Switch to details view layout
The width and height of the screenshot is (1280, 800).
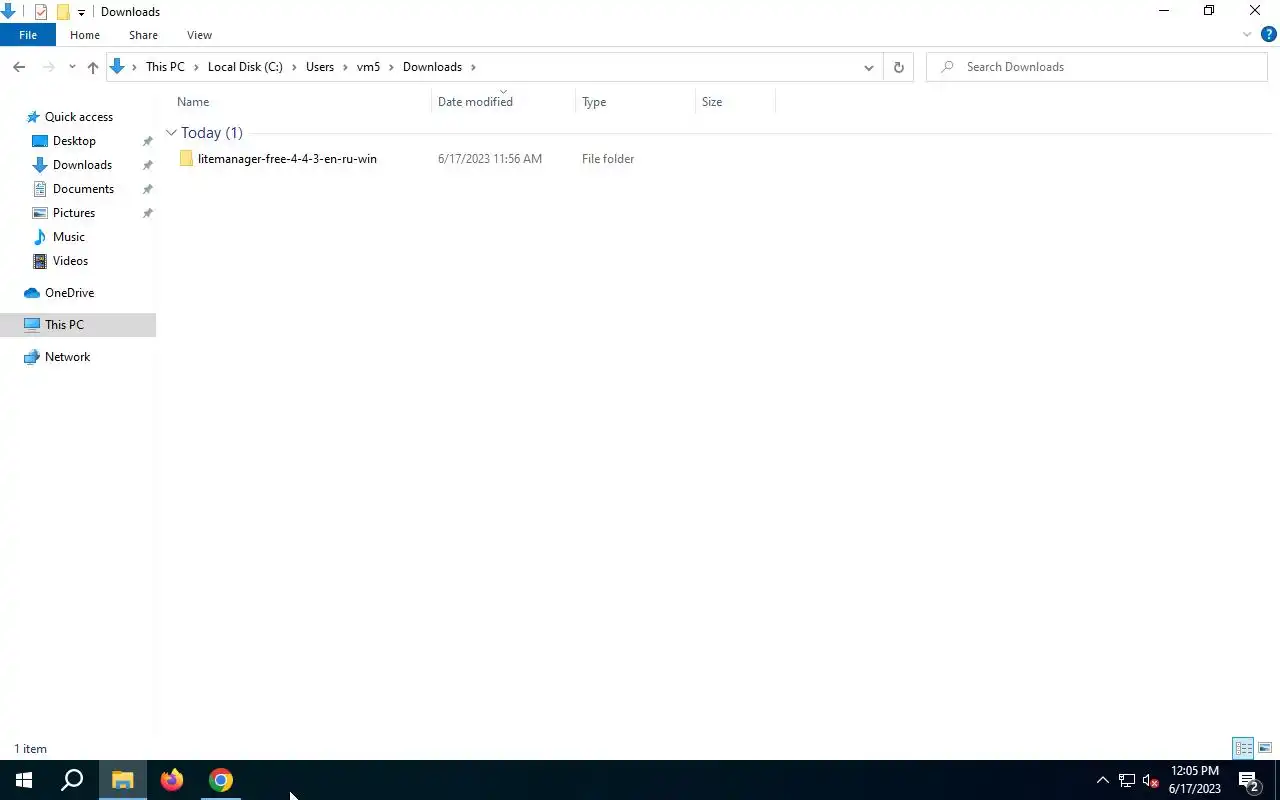click(x=1243, y=748)
